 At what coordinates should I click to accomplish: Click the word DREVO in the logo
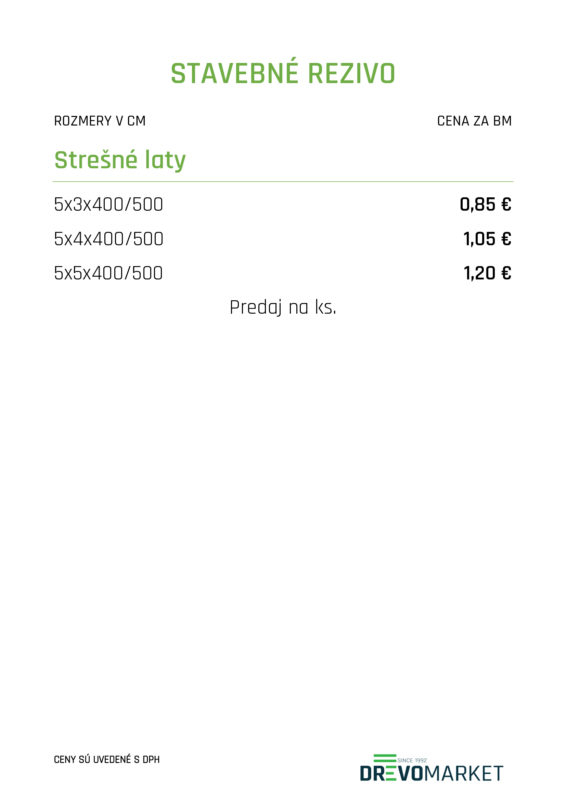392,773
